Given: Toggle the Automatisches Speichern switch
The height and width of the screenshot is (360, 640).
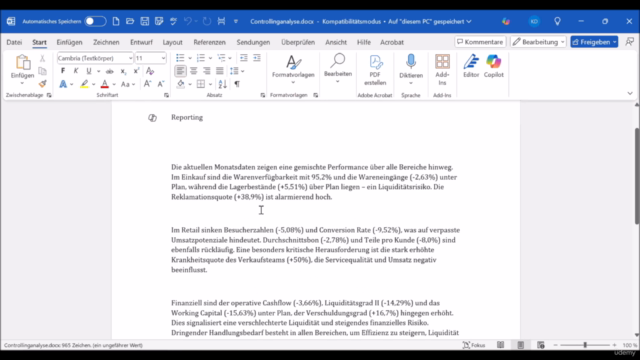Looking at the screenshot, I should [95, 21].
